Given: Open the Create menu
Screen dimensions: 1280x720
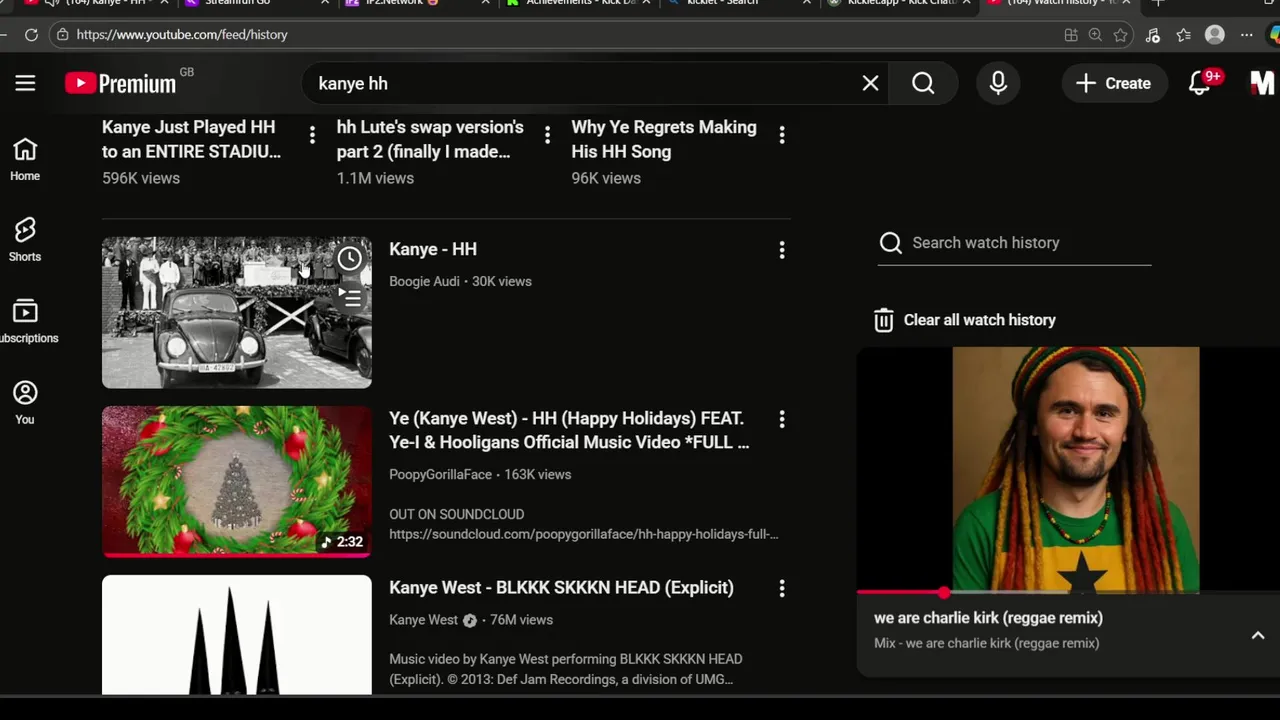Looking at the screenshot, I should tap(1113, 84).
